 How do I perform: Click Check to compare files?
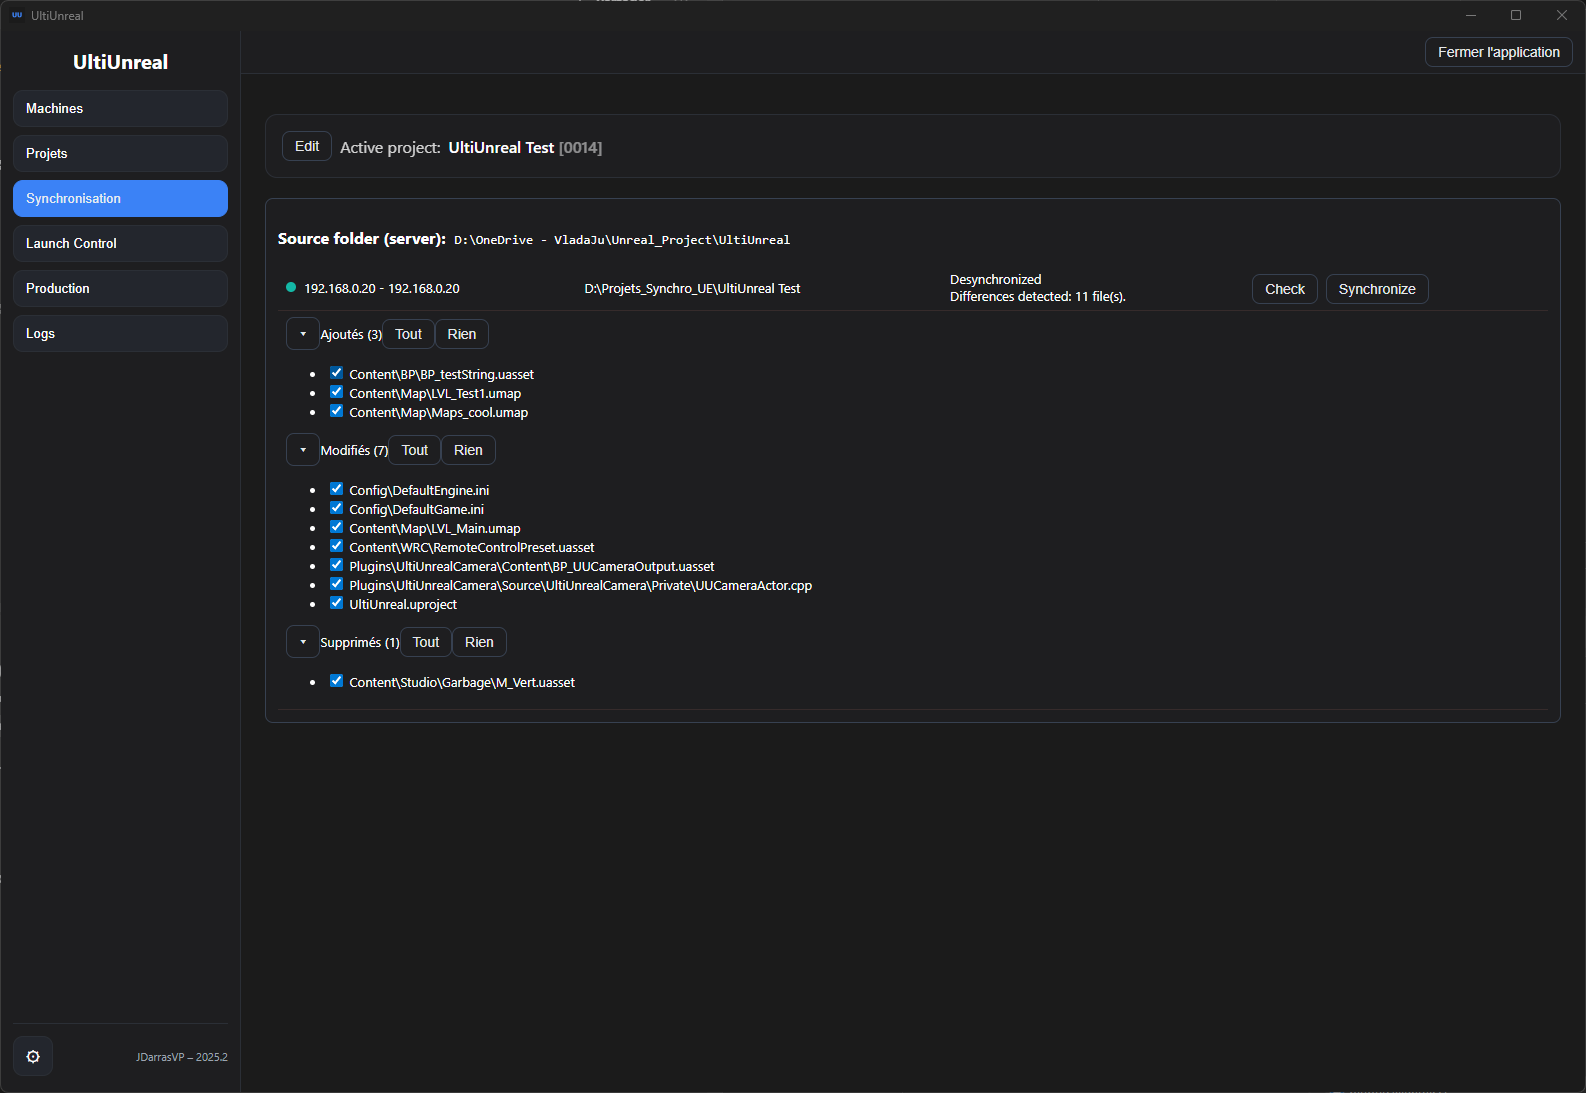(1284, 289)
